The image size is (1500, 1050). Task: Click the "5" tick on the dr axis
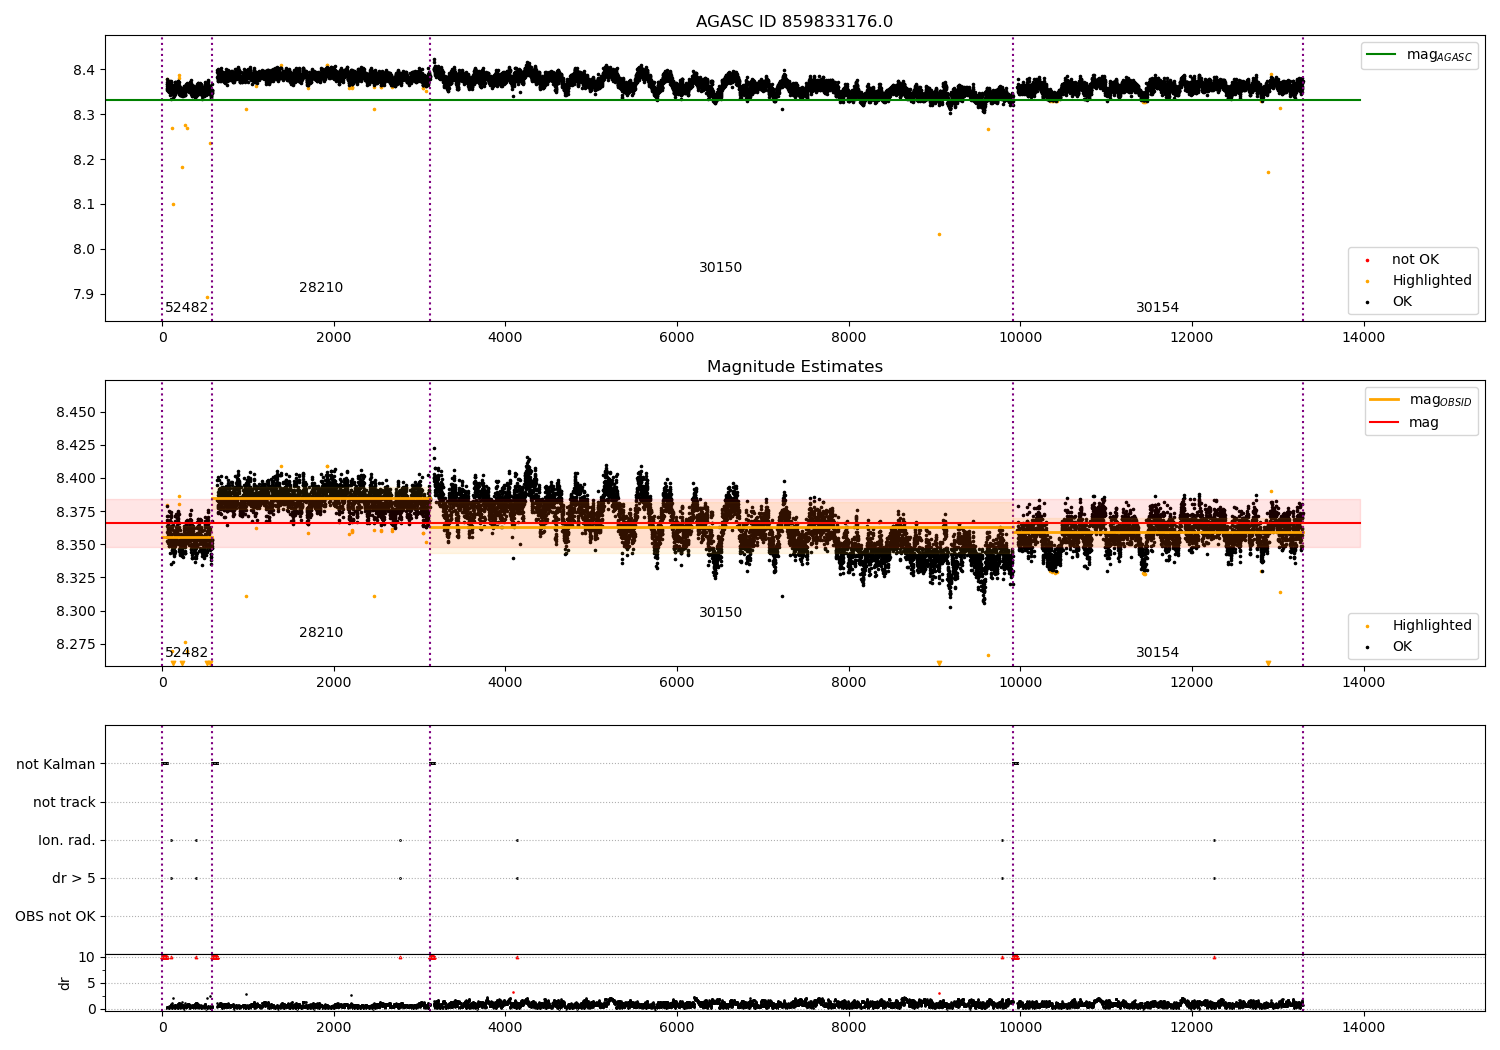pos(91,983)
